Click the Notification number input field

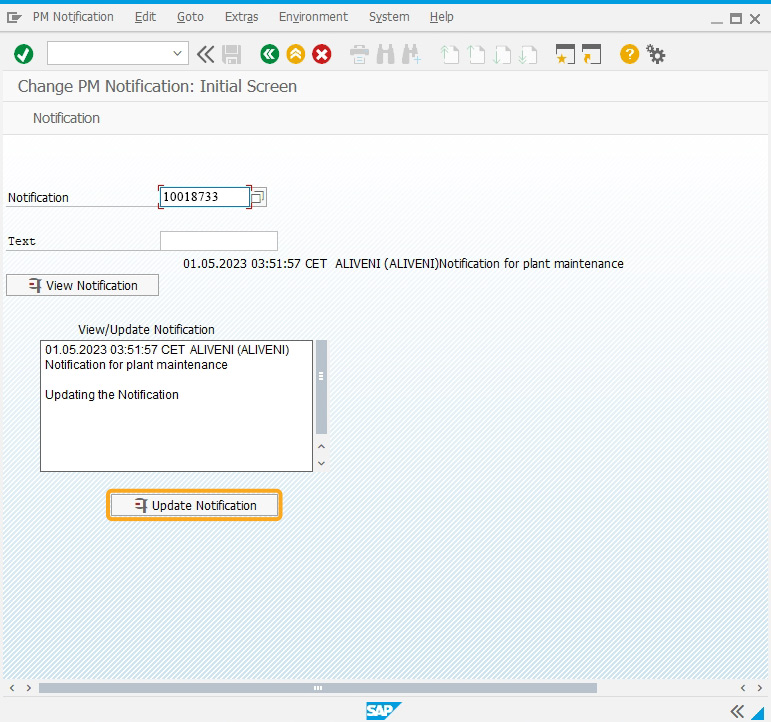coord(205,197)
